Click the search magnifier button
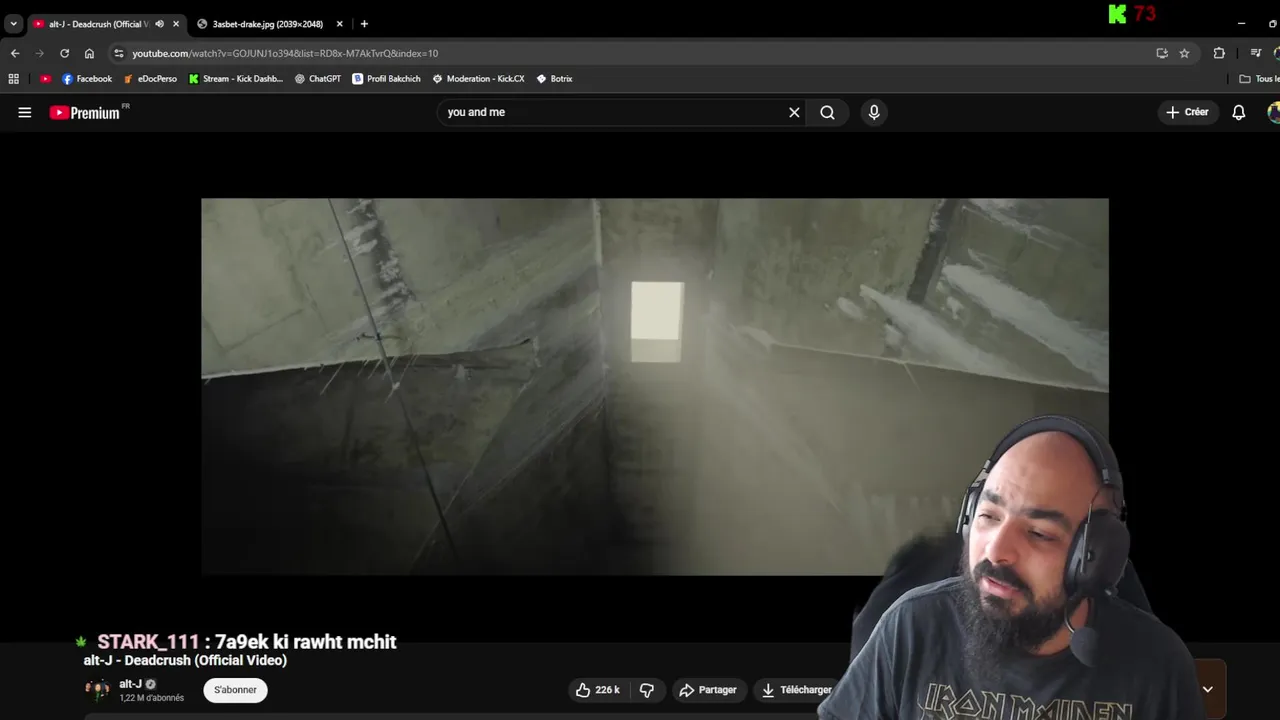The image size is (1280, 720). pos(827,113)
